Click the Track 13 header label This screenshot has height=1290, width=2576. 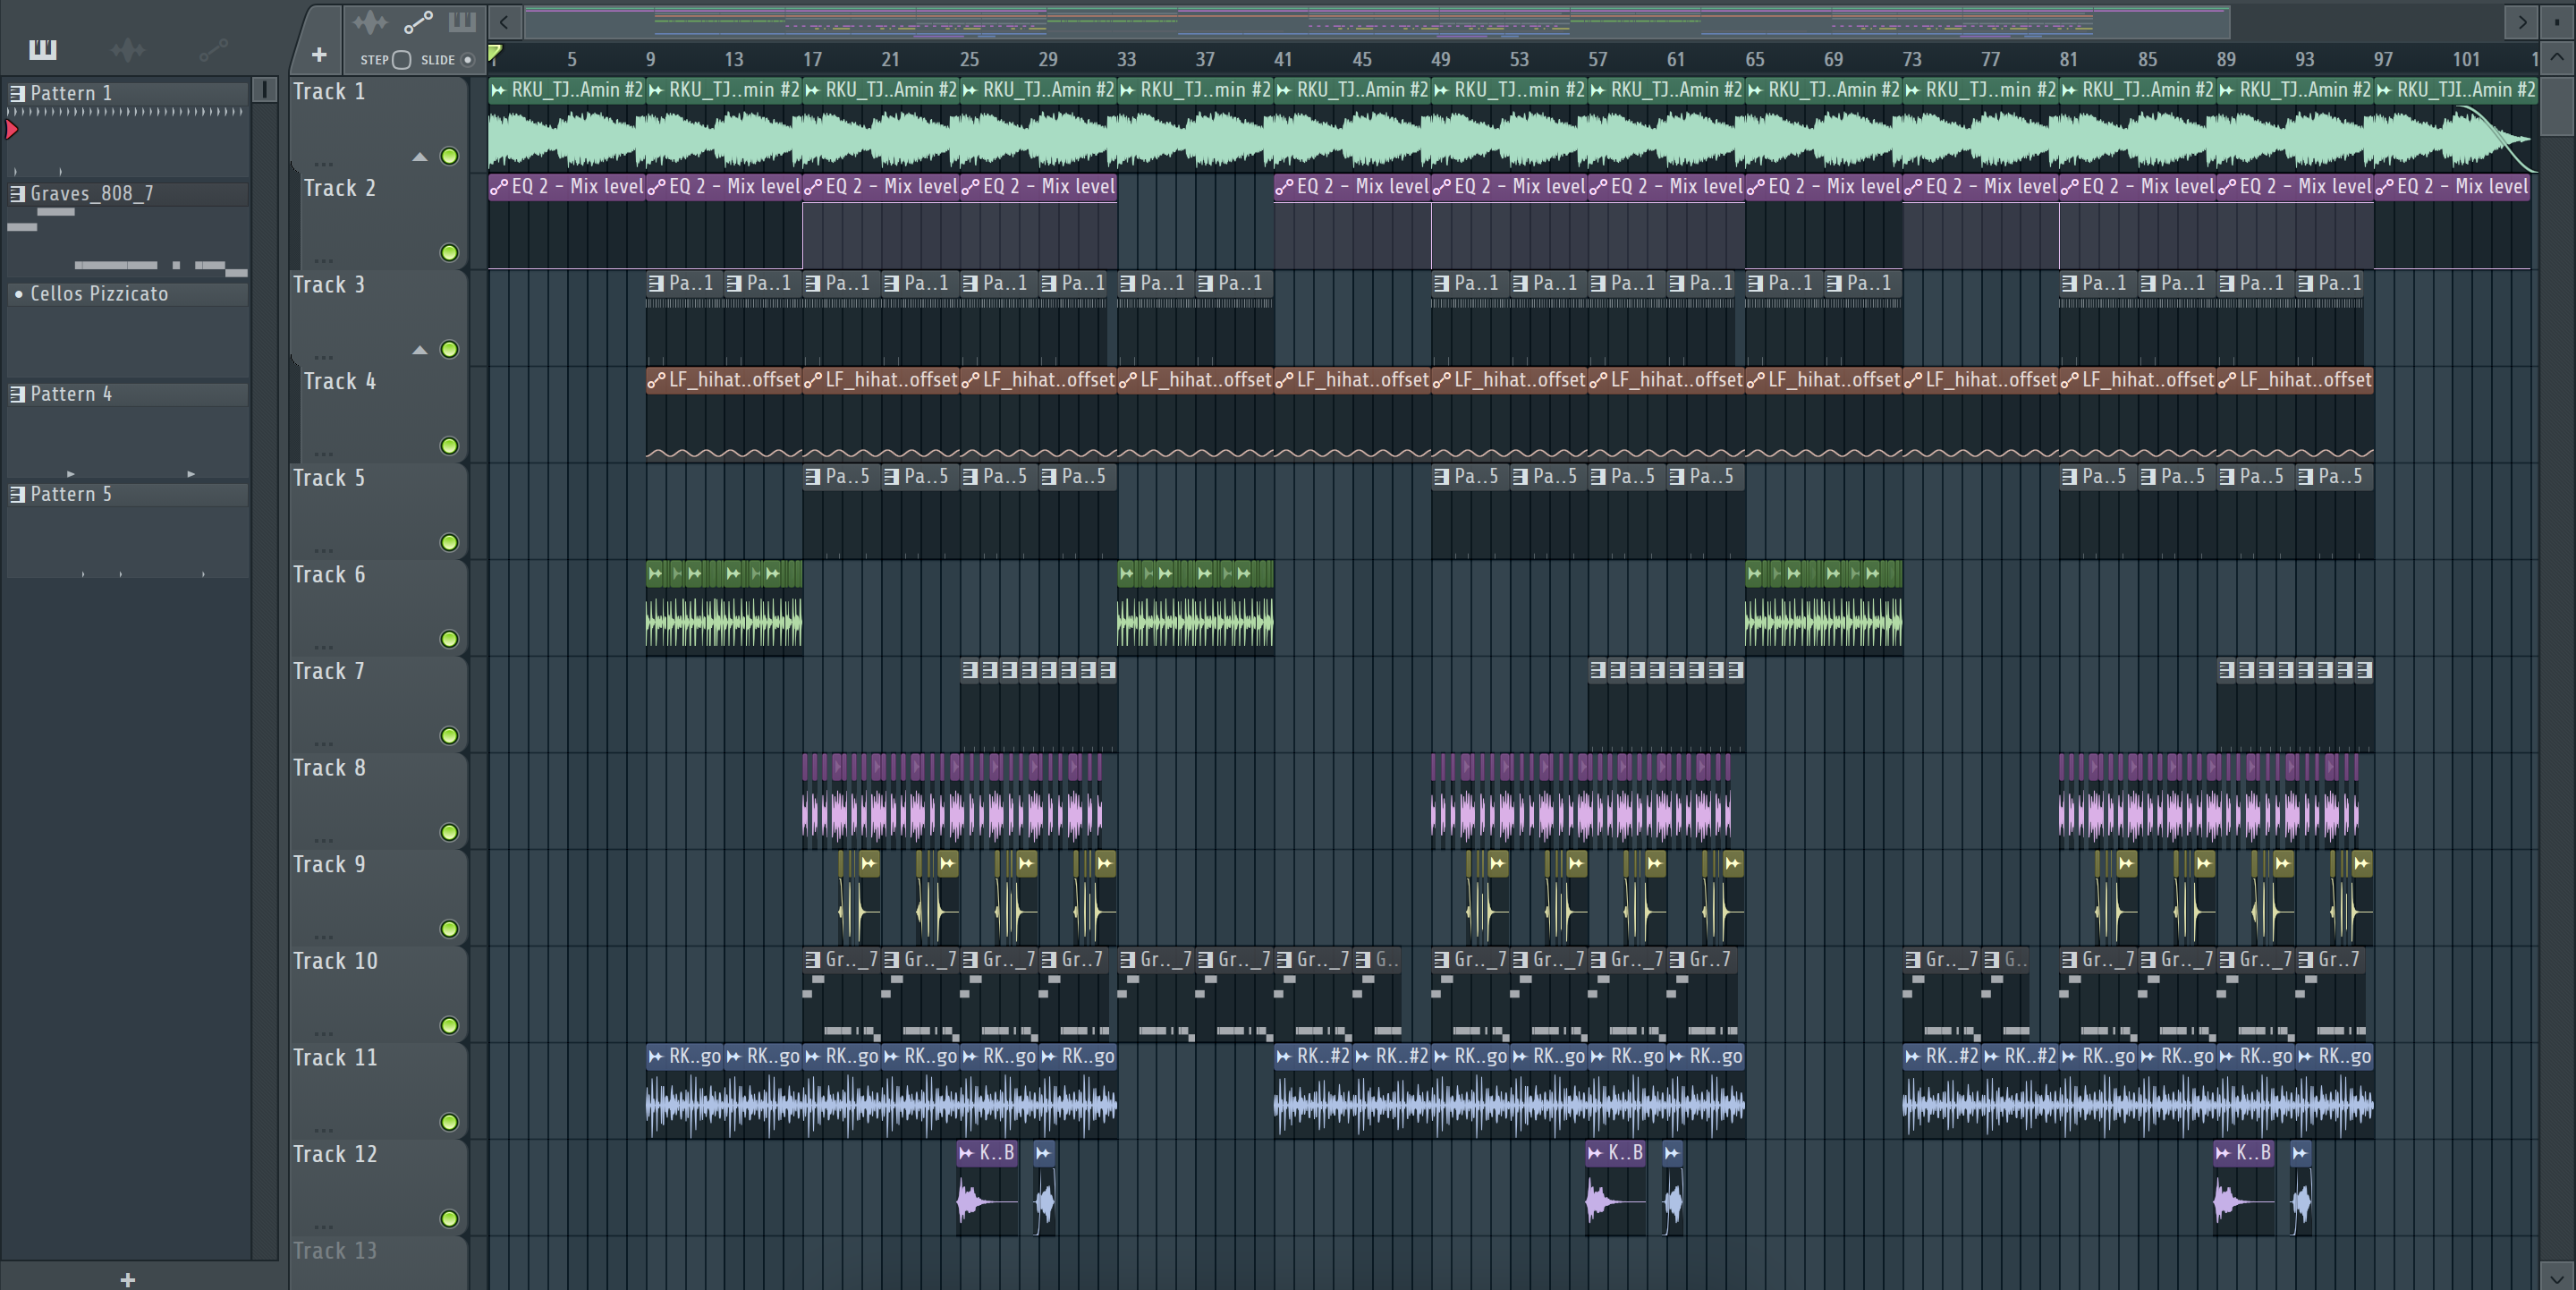335,1250
